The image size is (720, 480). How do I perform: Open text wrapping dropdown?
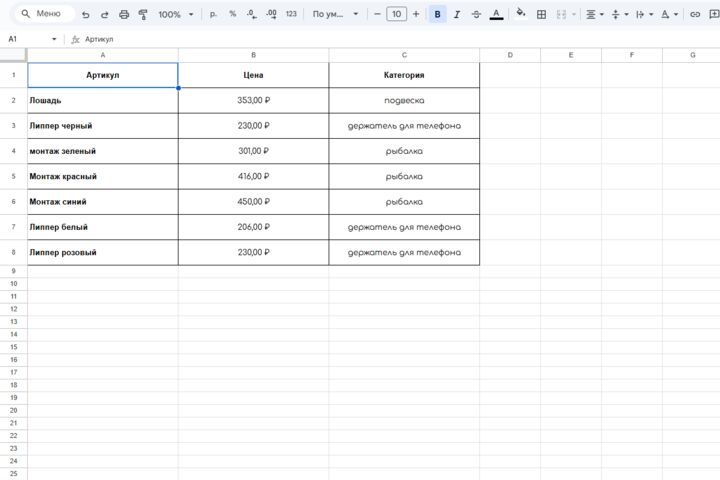(x=644, y=15)
